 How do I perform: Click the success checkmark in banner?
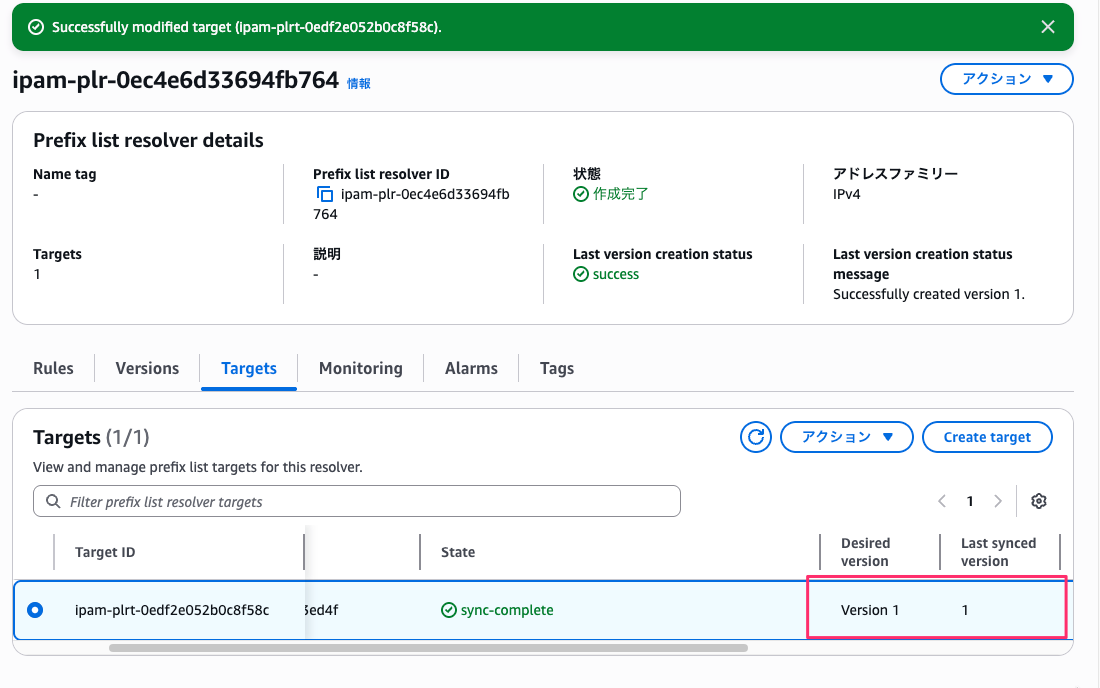(x=35, y=27)
